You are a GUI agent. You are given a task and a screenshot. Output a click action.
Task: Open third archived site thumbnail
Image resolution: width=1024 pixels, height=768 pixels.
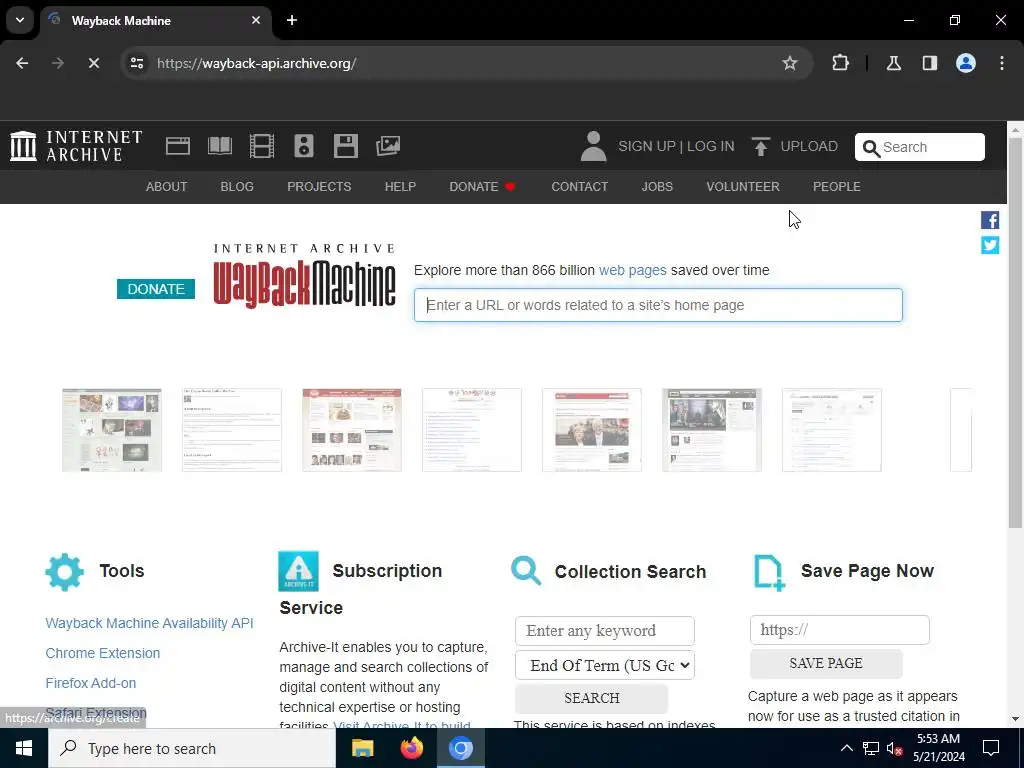[x=352, y=430]
